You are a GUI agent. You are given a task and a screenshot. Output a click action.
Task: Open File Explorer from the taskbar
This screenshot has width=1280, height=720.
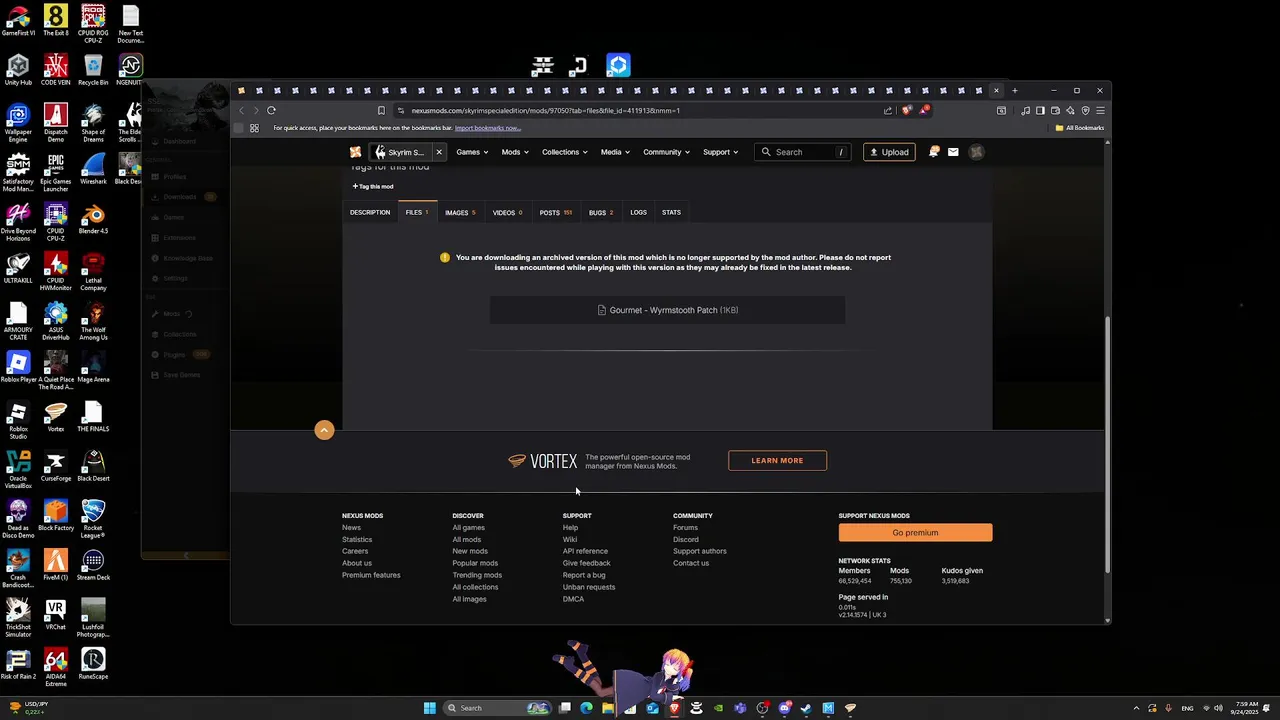608,708
